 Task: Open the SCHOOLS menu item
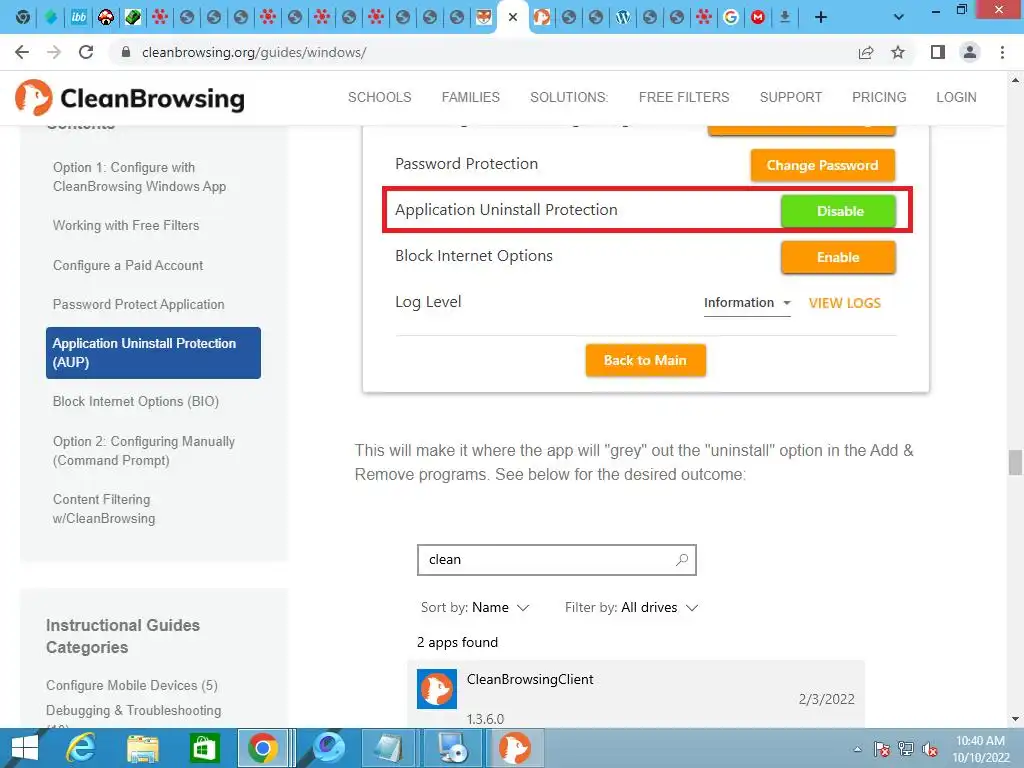[379, 97]
